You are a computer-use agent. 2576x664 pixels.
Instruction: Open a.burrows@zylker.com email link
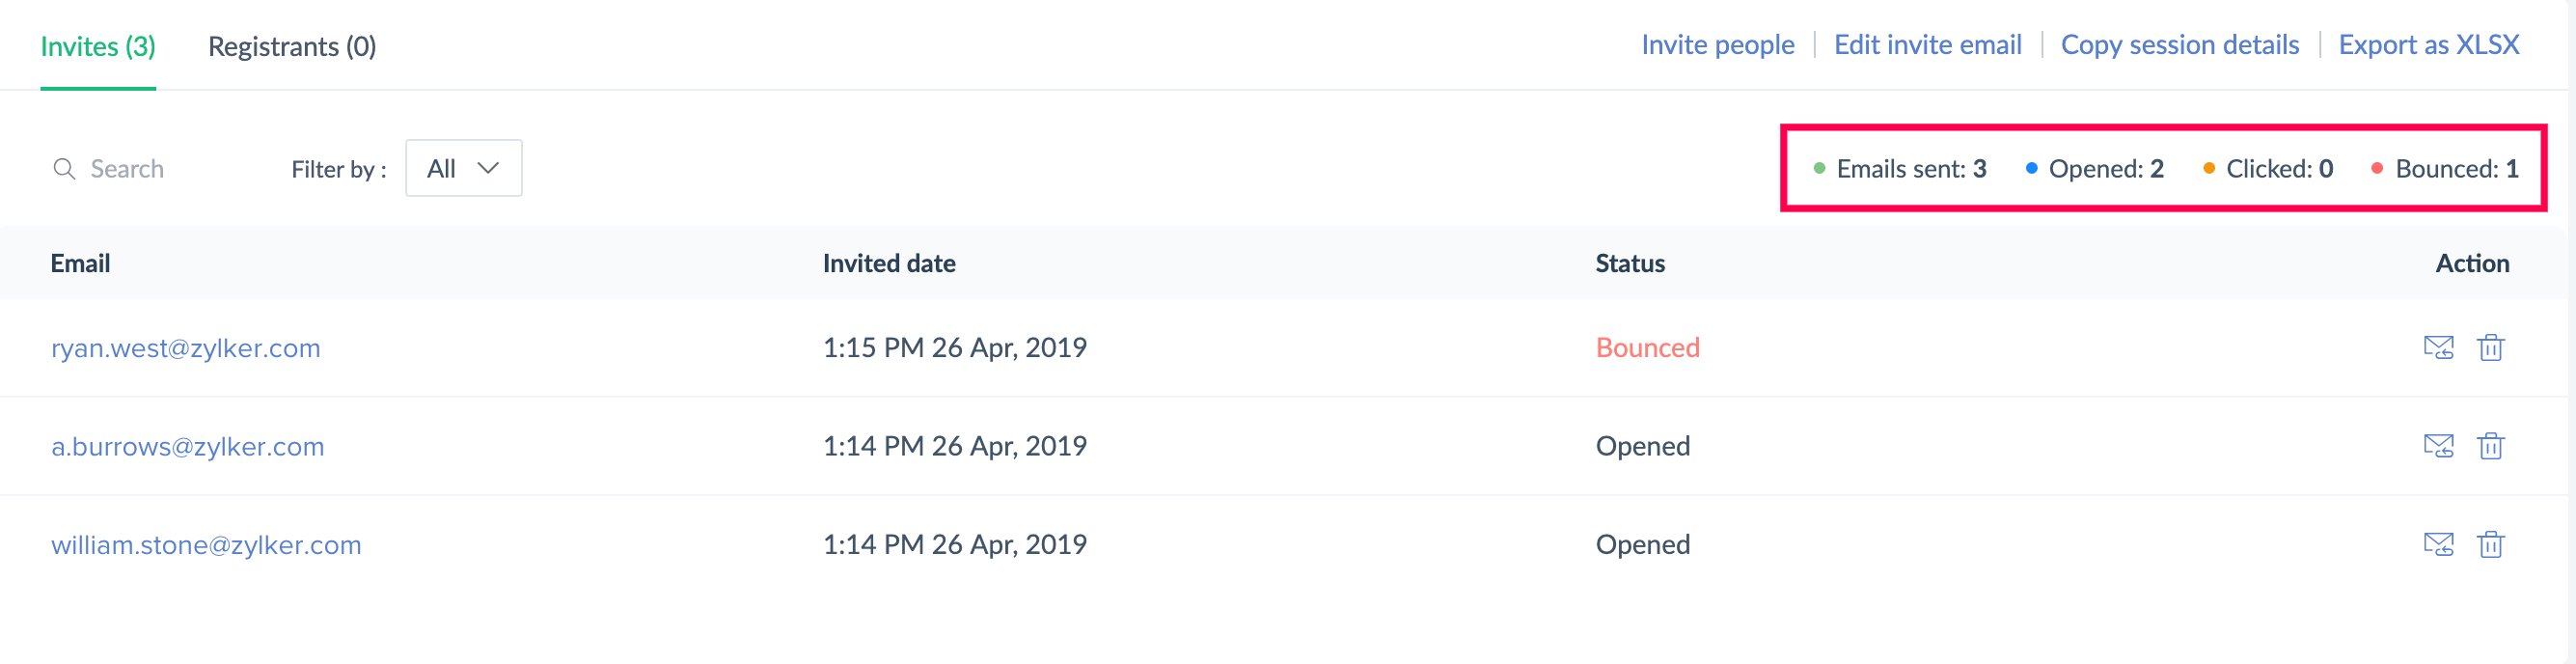click(x=188, y=446)
